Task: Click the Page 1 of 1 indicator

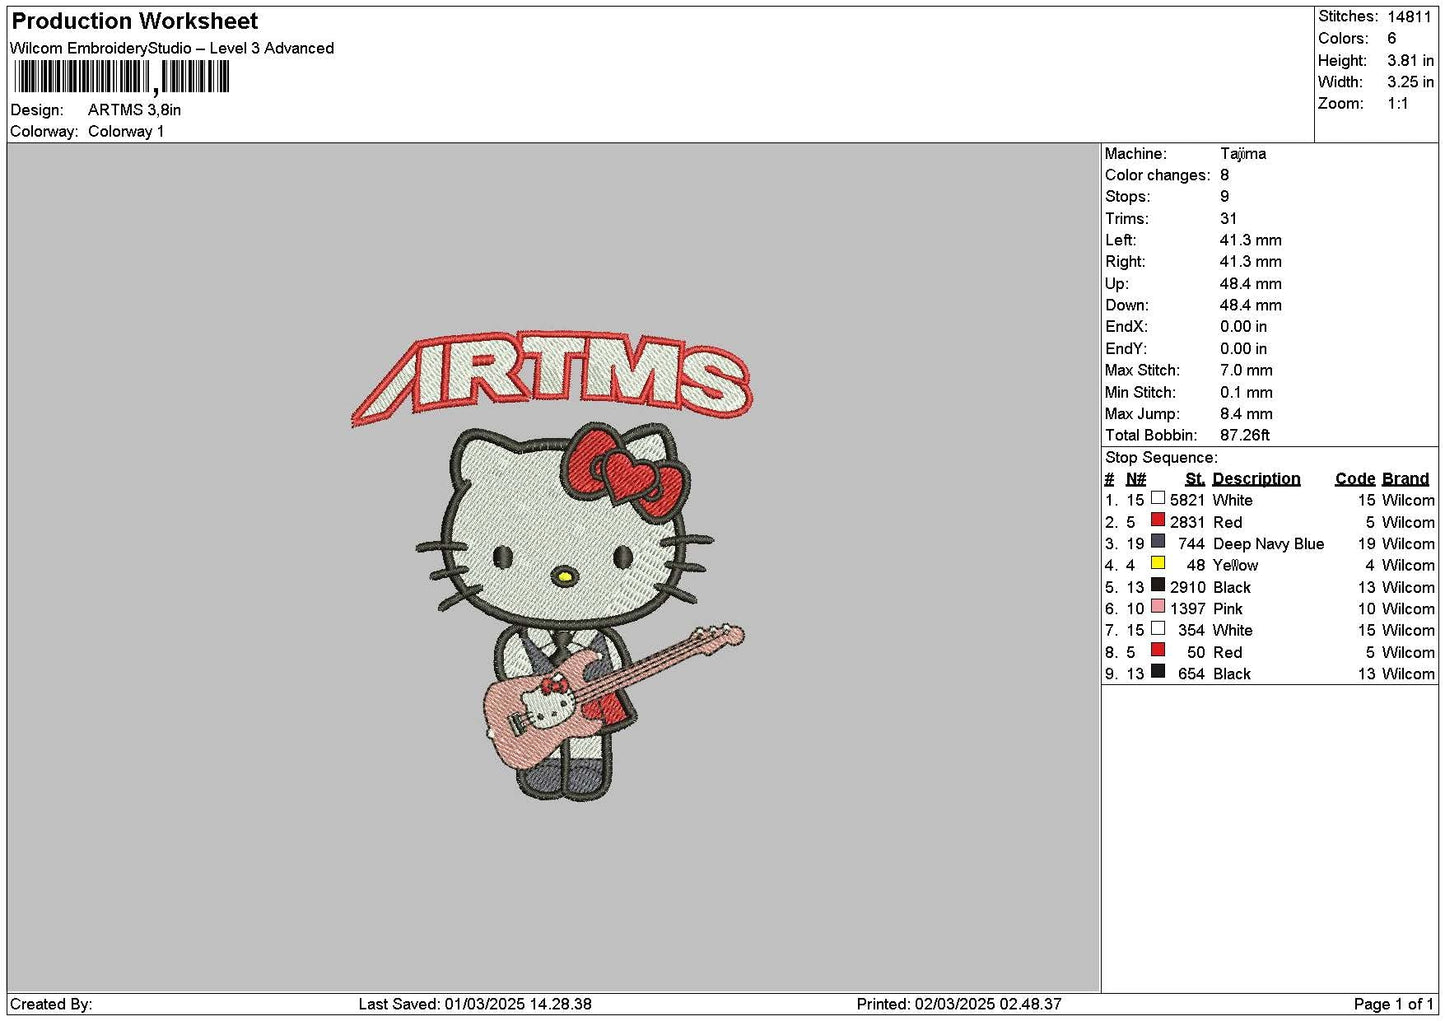Action: [x=1393, y=1004]
